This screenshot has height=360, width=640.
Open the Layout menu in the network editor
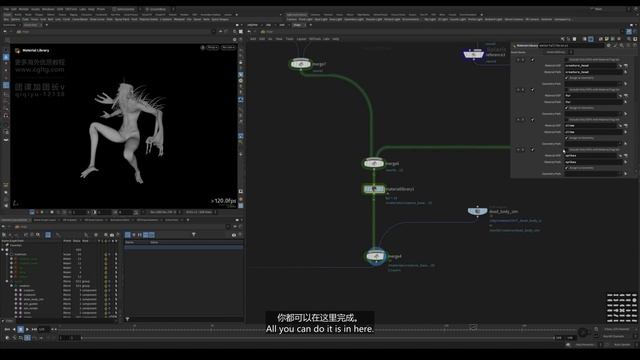click(301, 39)
